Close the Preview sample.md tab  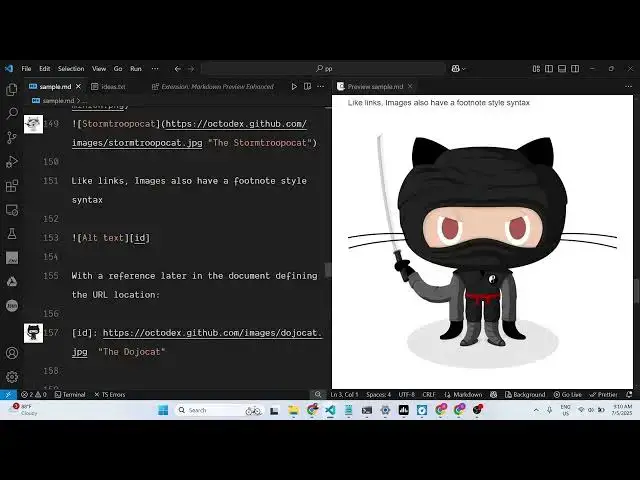pyautogui.click(x=410, y=87)
